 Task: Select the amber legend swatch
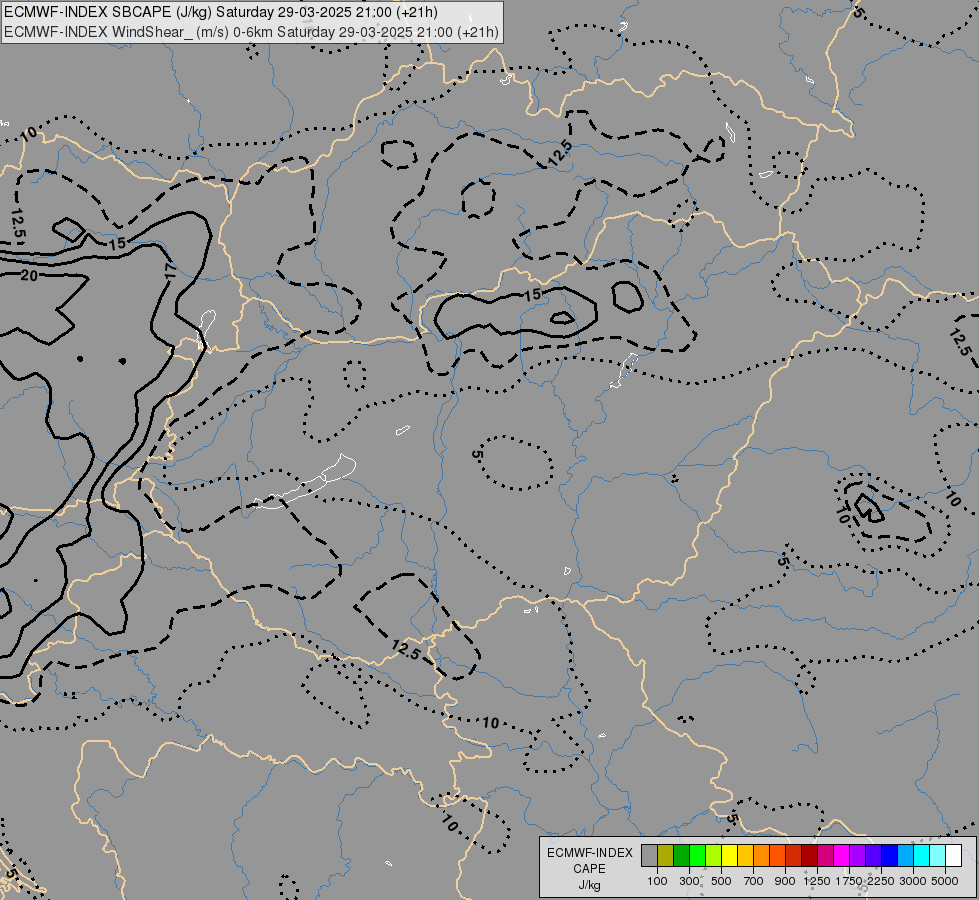click(745, 856)
